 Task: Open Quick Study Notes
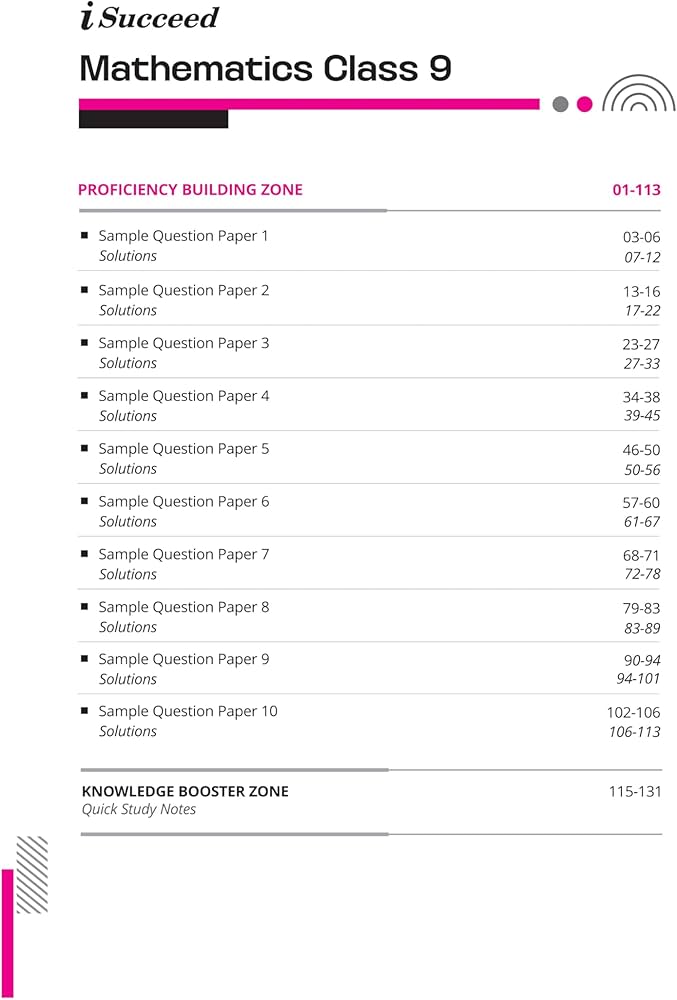coord(139,809)
